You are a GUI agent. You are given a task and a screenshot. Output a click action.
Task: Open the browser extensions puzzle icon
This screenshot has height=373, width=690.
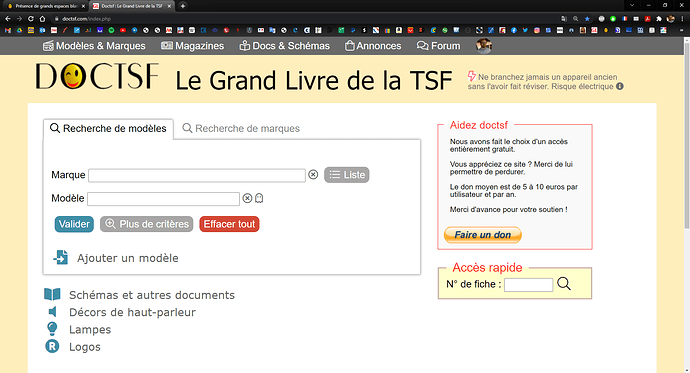point(659,19)
